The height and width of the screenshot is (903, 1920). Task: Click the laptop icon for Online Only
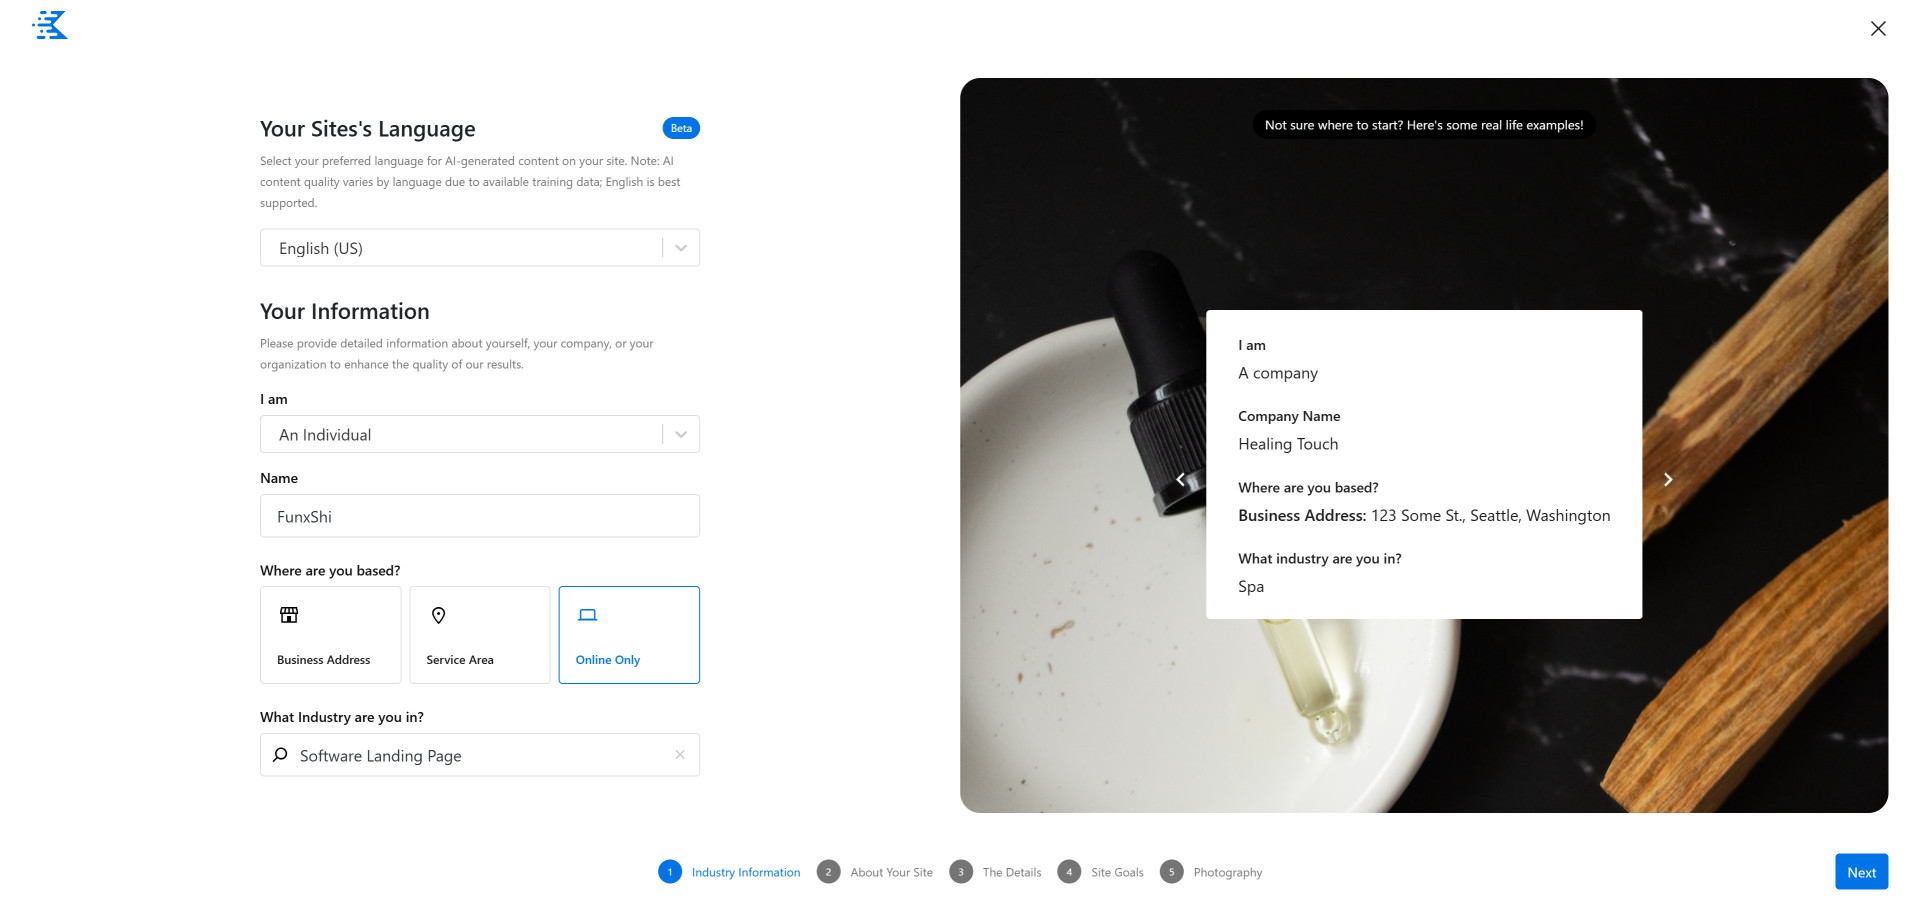pyautogui.click(x=588, y=615)
